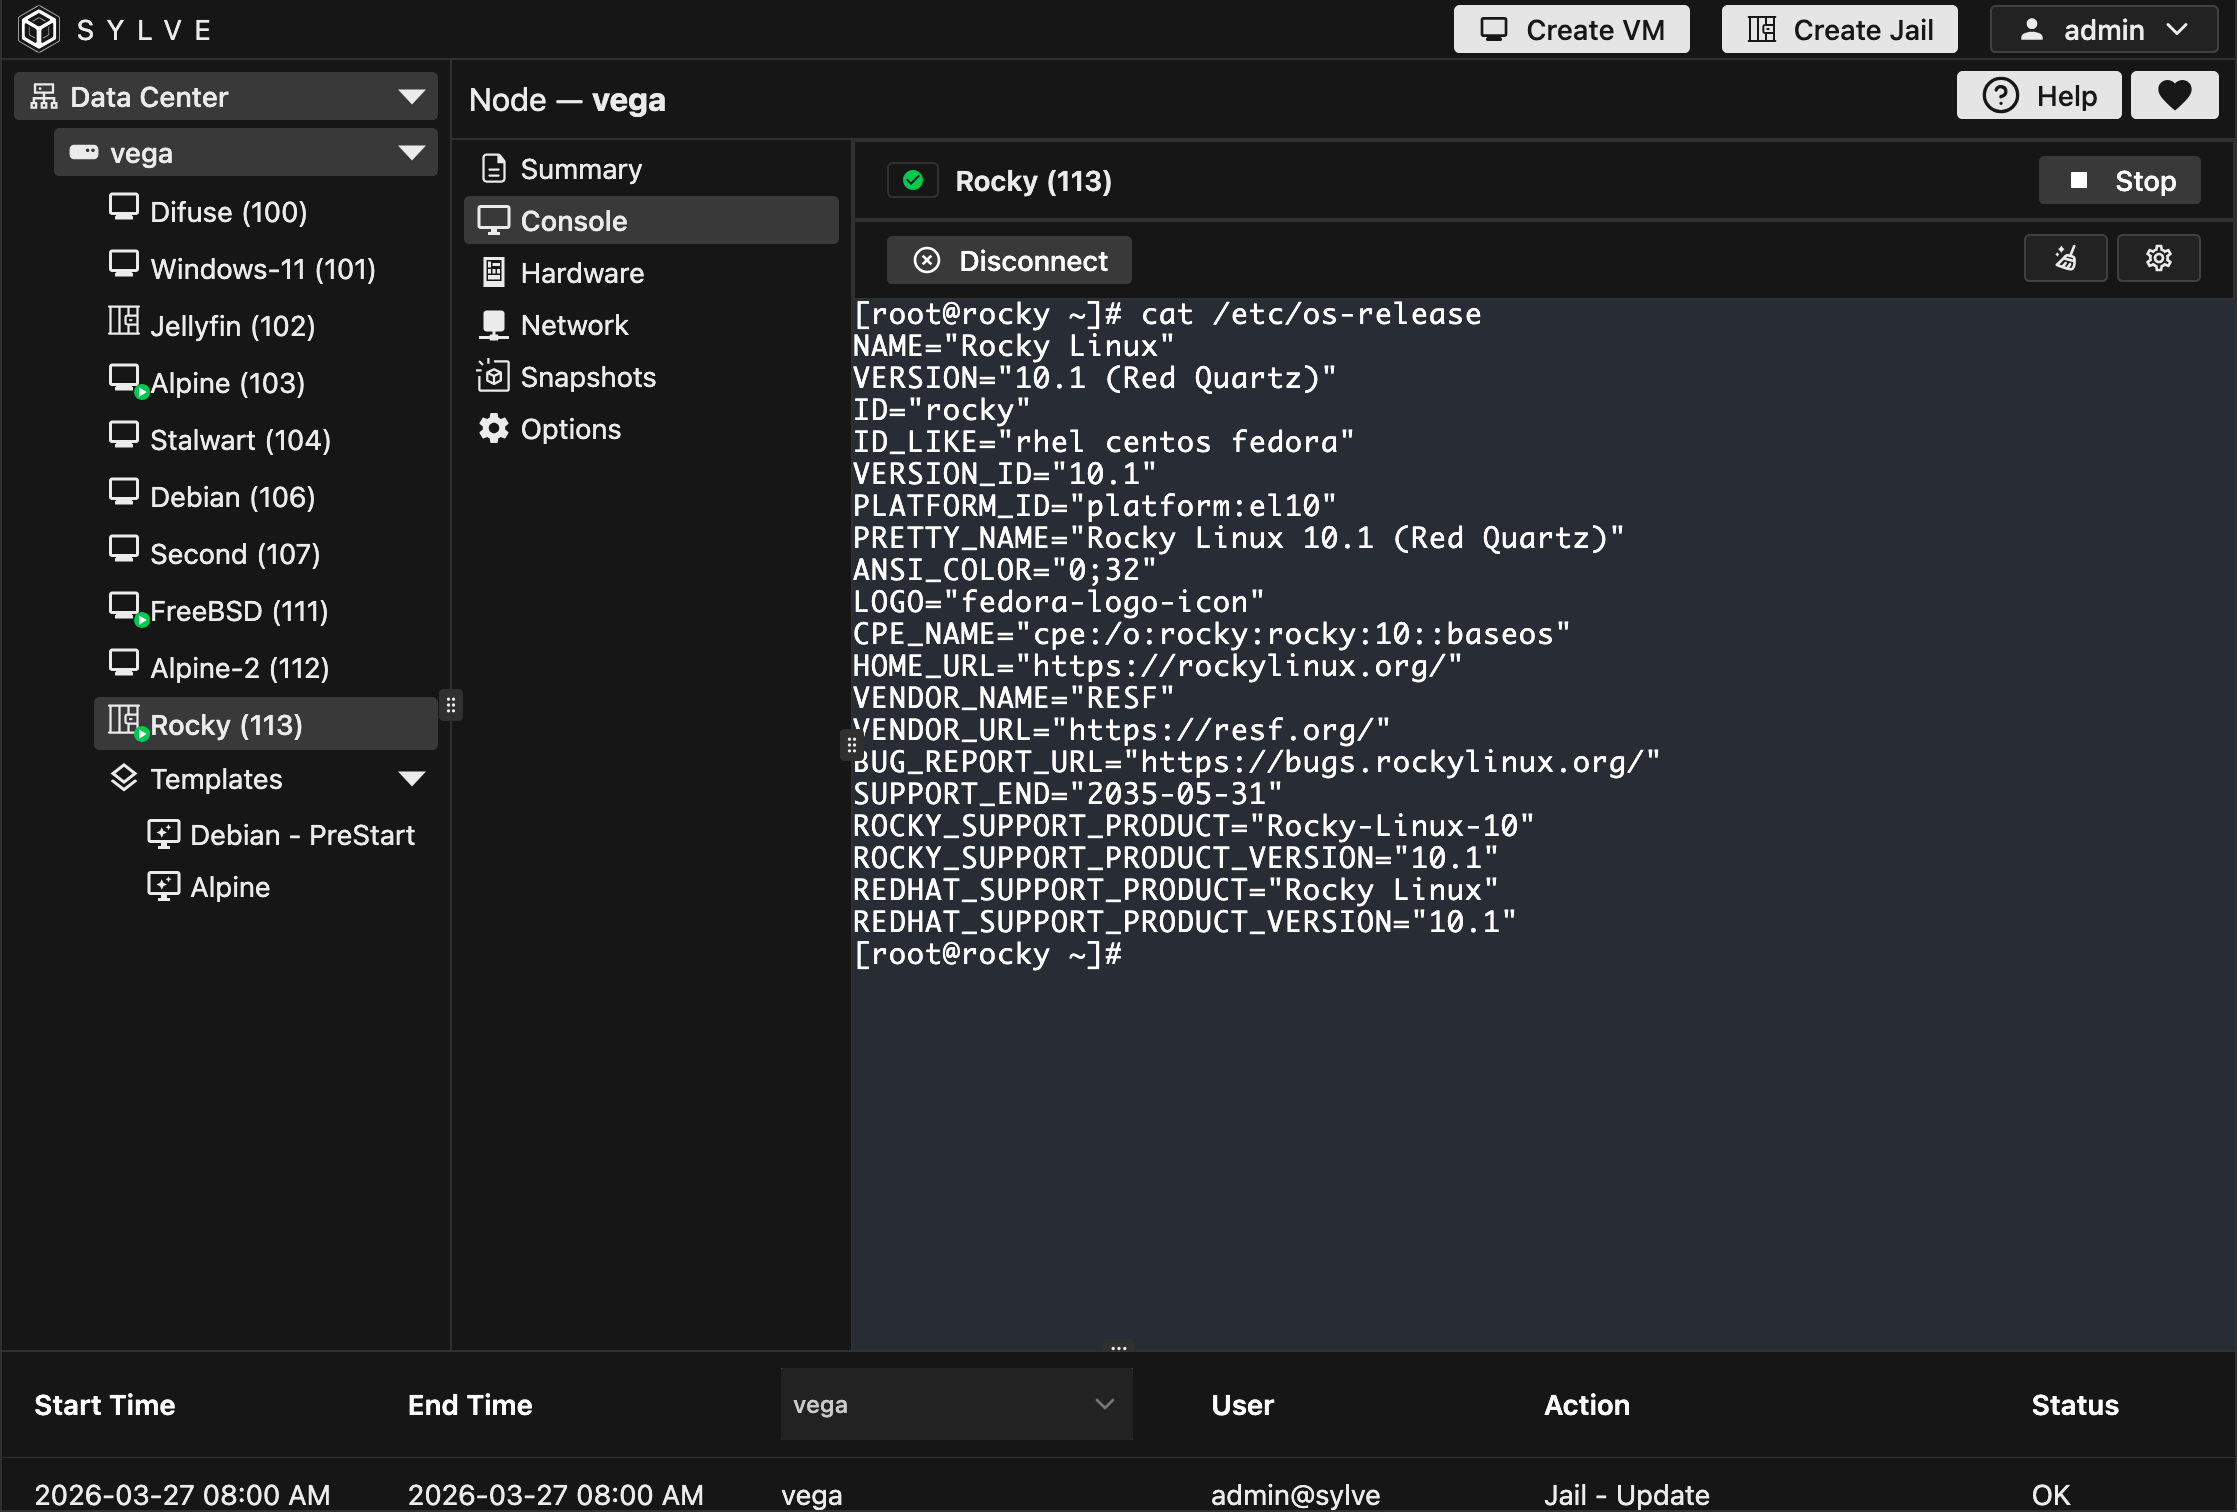Open the Options tab
The height and width of the screenshot is (1512, 2238).
(651, 428)
